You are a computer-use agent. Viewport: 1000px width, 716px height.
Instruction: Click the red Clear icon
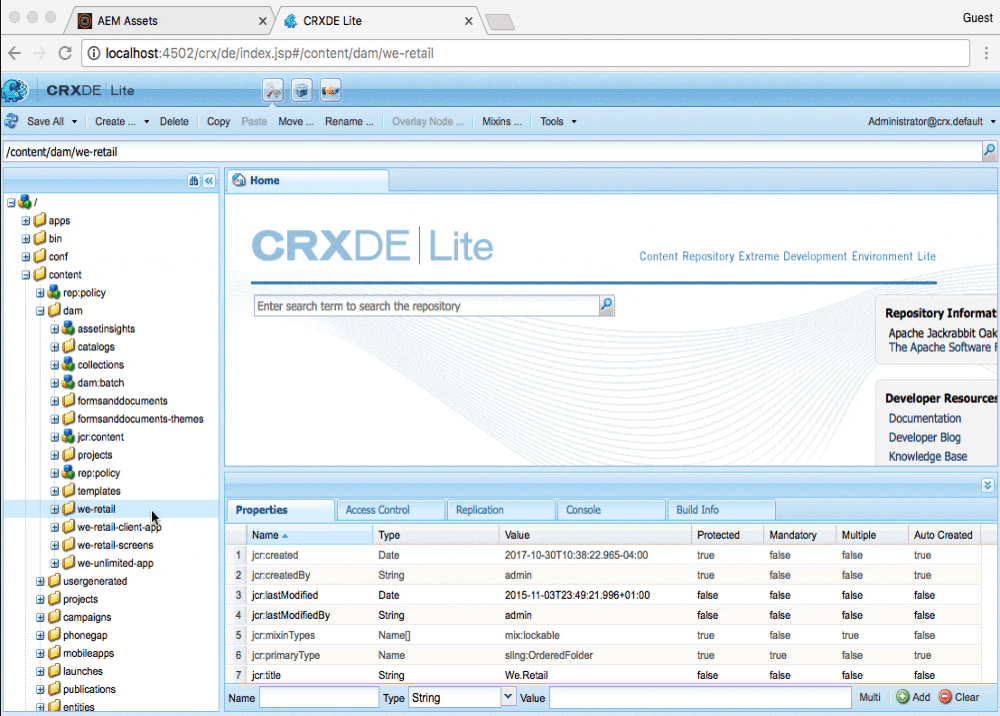pos(945,697)
